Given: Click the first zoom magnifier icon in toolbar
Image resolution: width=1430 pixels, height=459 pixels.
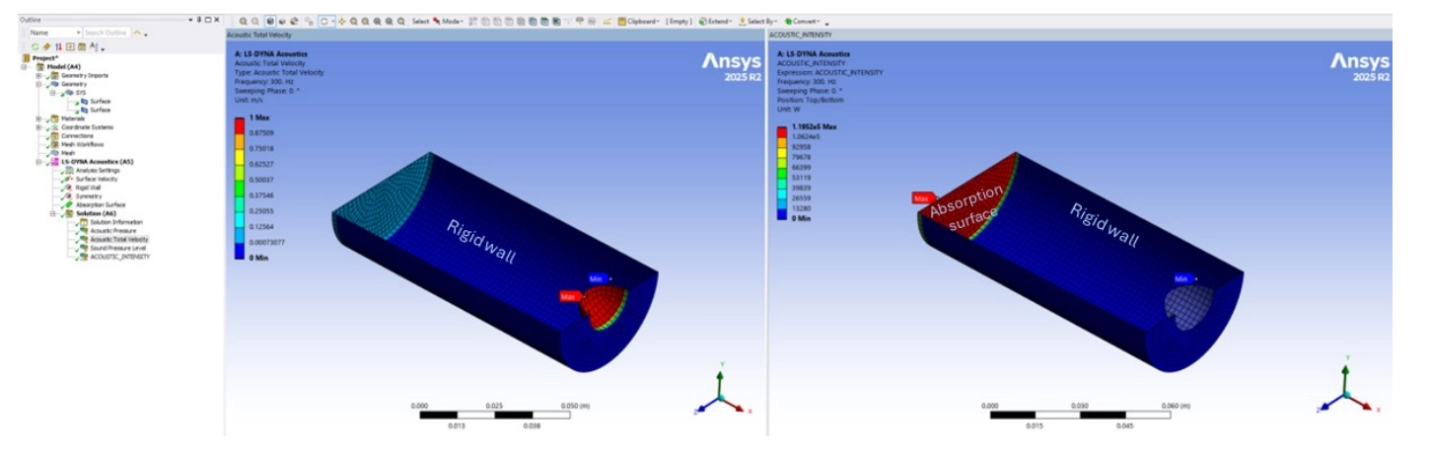Looking at the screenshot, I should 243,21.
